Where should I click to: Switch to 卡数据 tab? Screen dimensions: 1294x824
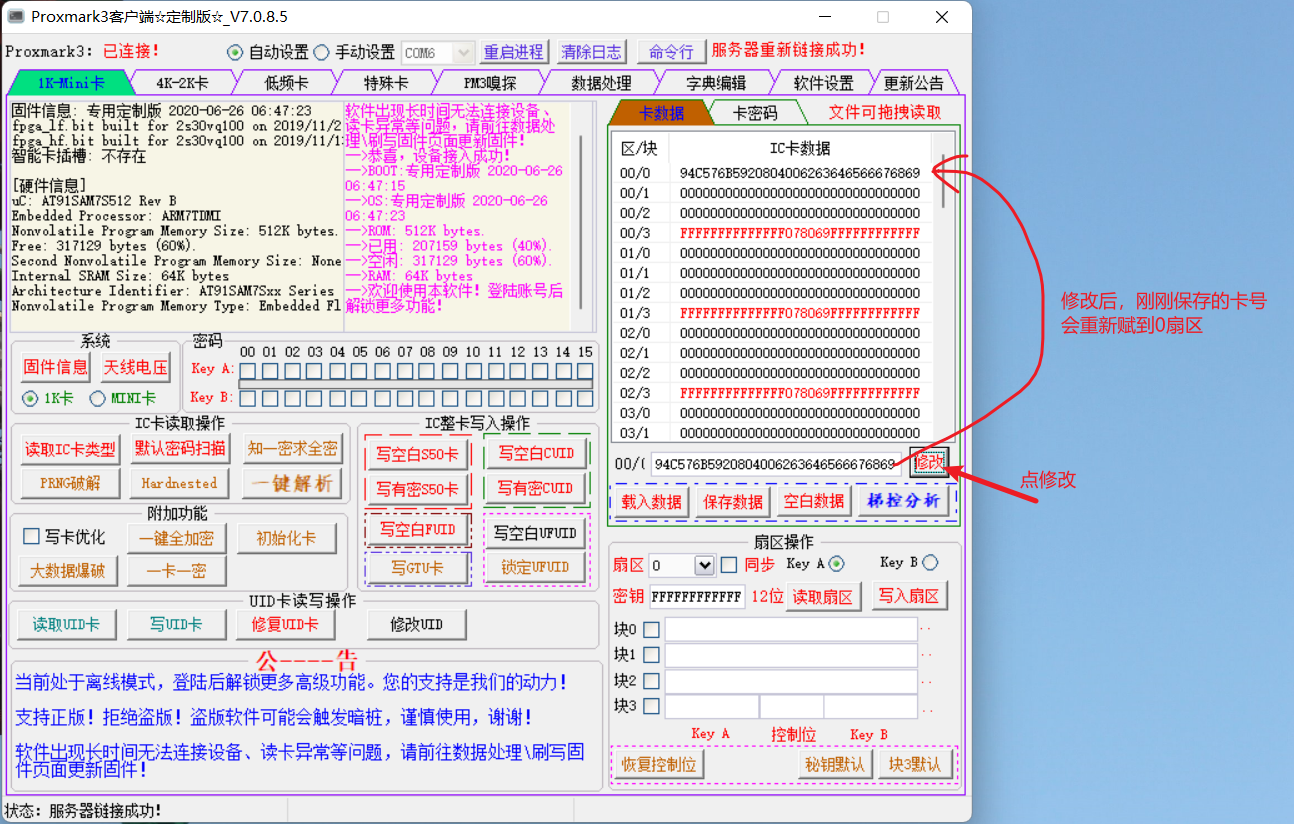tap(661, 113)
